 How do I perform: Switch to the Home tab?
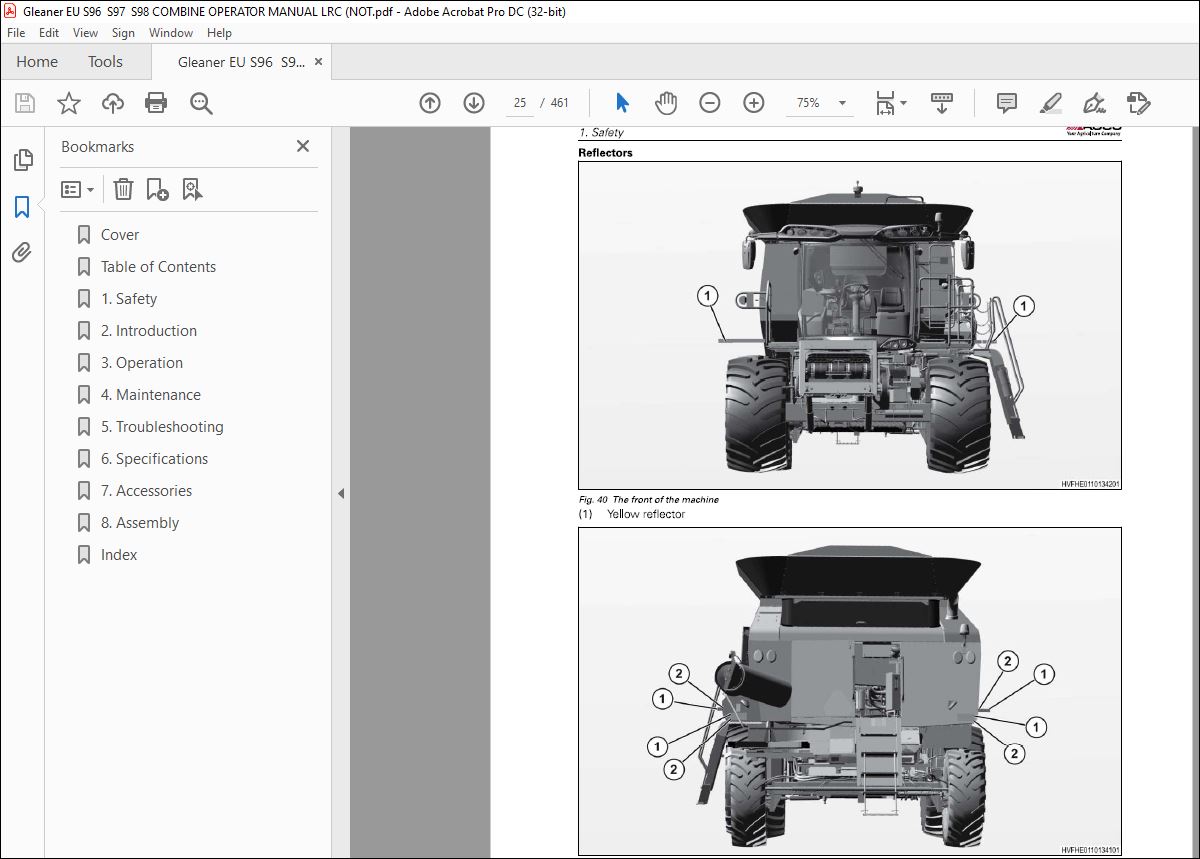pyautogui.click(x=37, y=62)
